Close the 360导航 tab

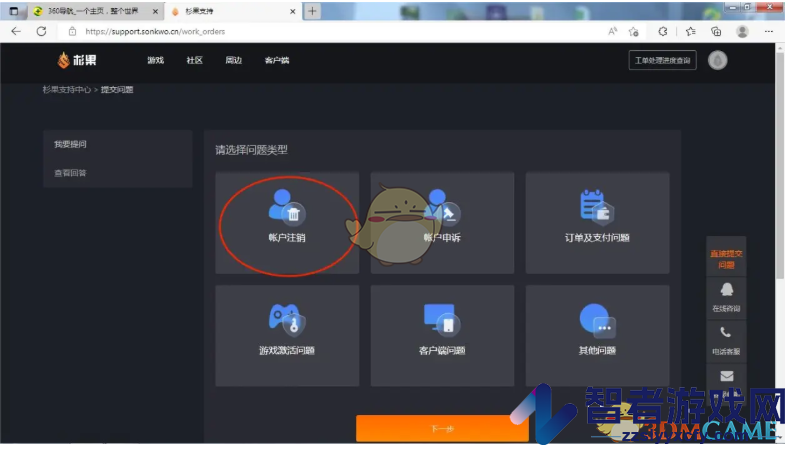[155, 11]
